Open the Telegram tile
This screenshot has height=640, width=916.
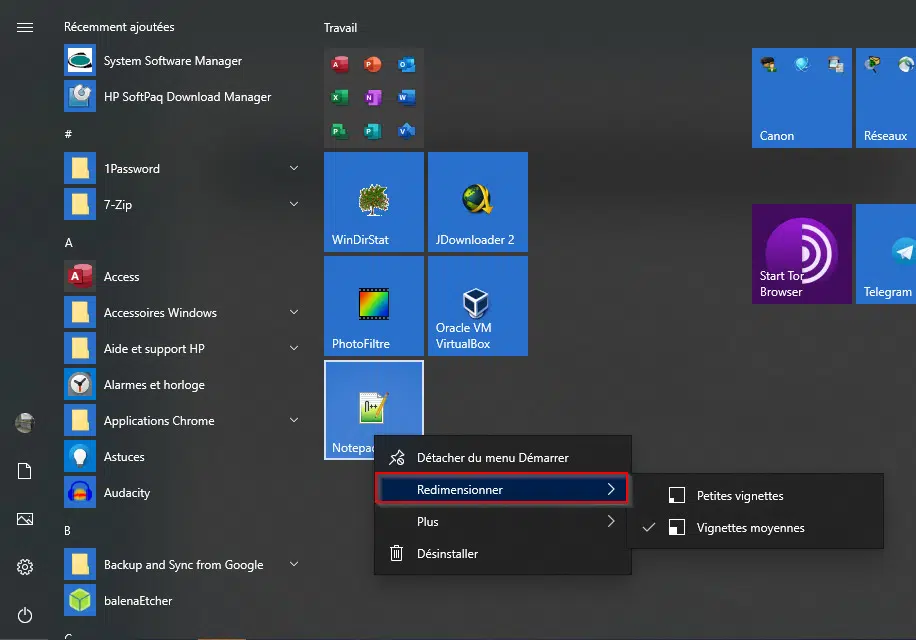coord(886,254)
